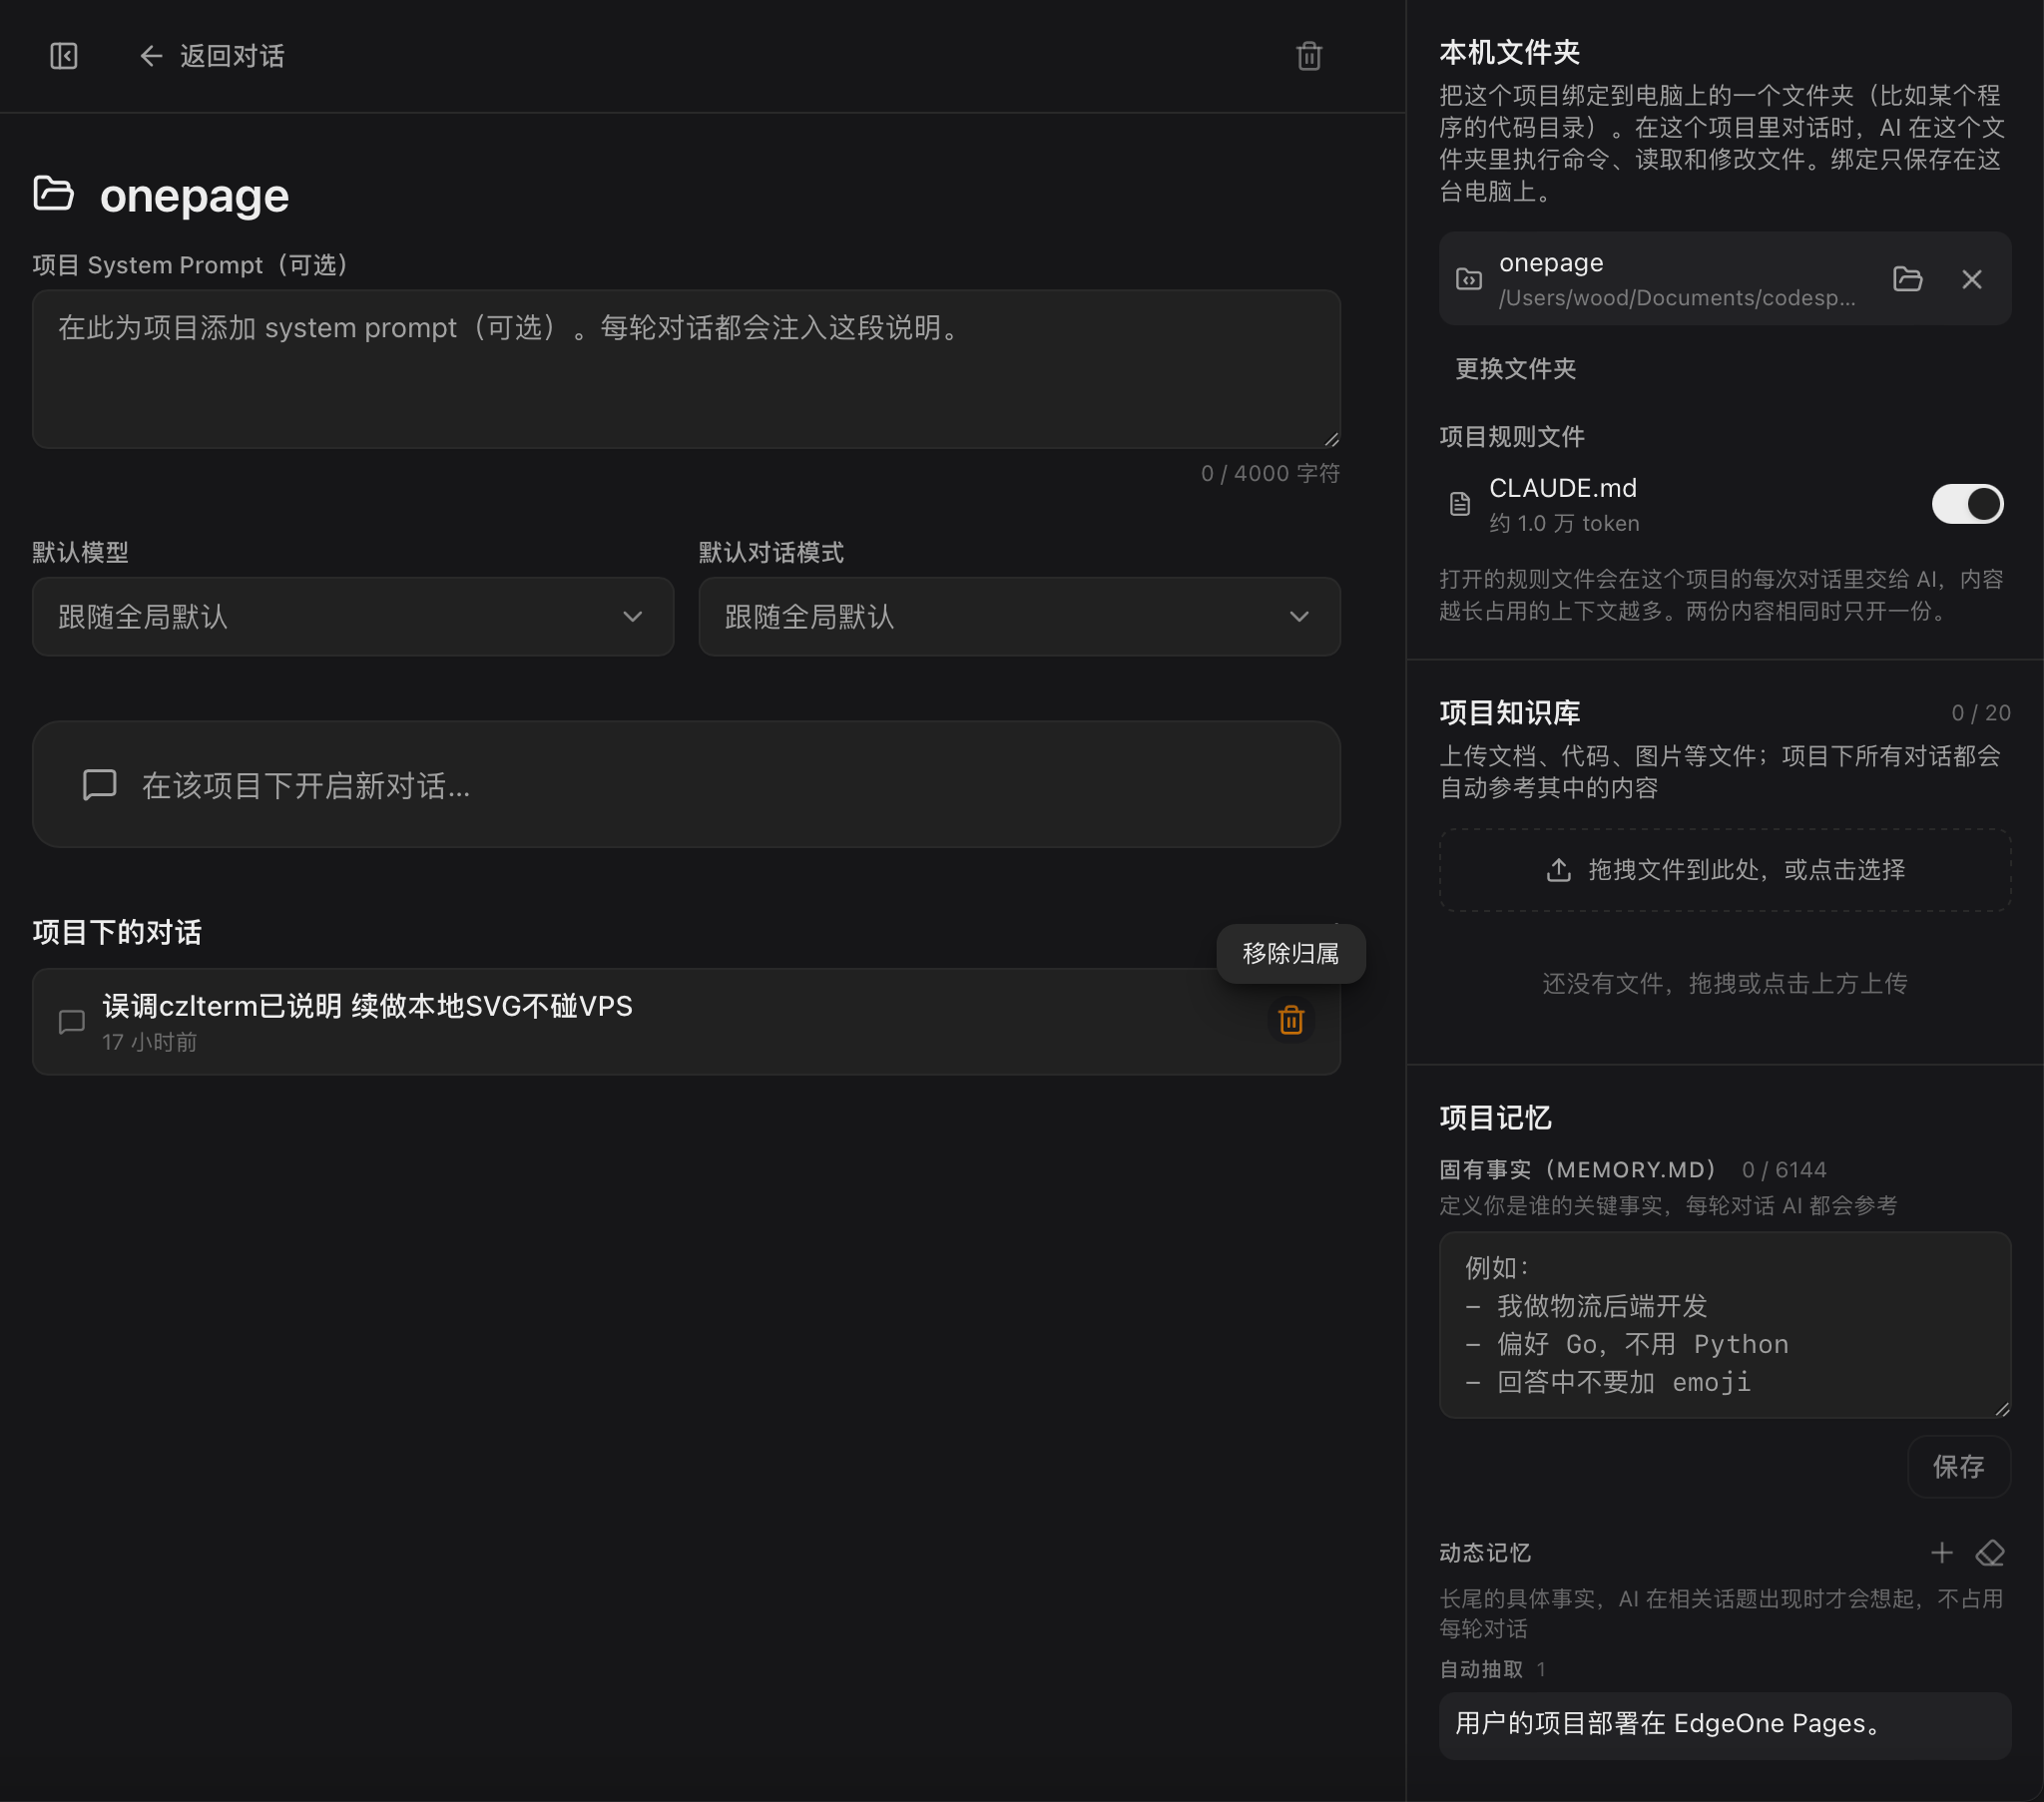This screenshot has height=1802, width=2044.
Task: Focus the 项目 System Prompt text area
Action: coord(686,369)
